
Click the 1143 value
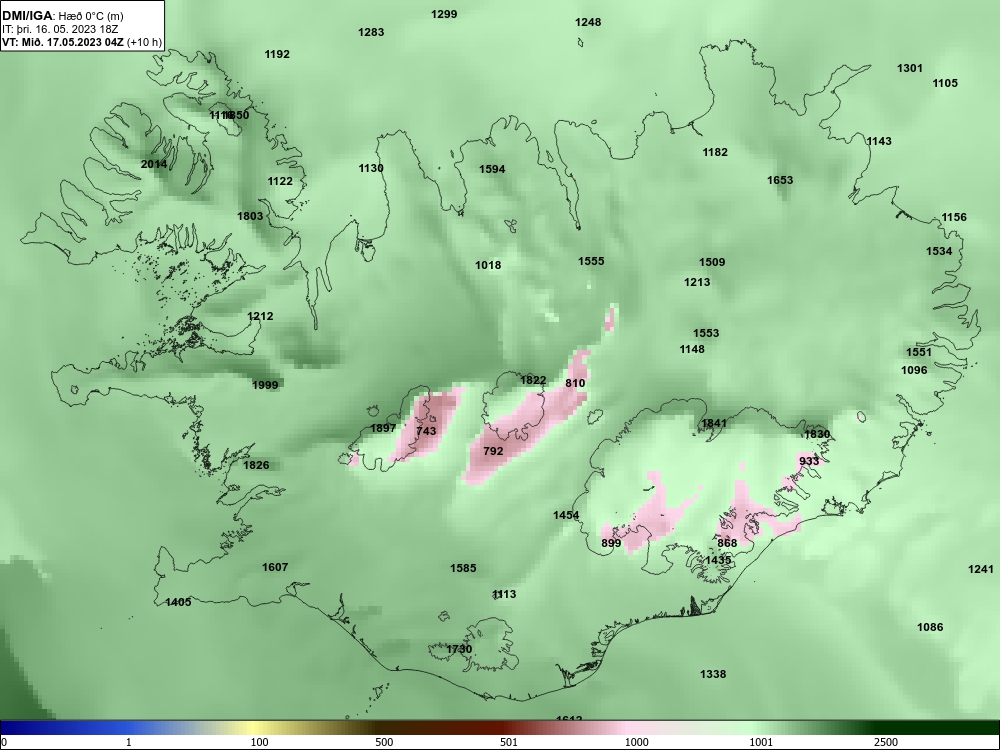(x=879, y=141)
